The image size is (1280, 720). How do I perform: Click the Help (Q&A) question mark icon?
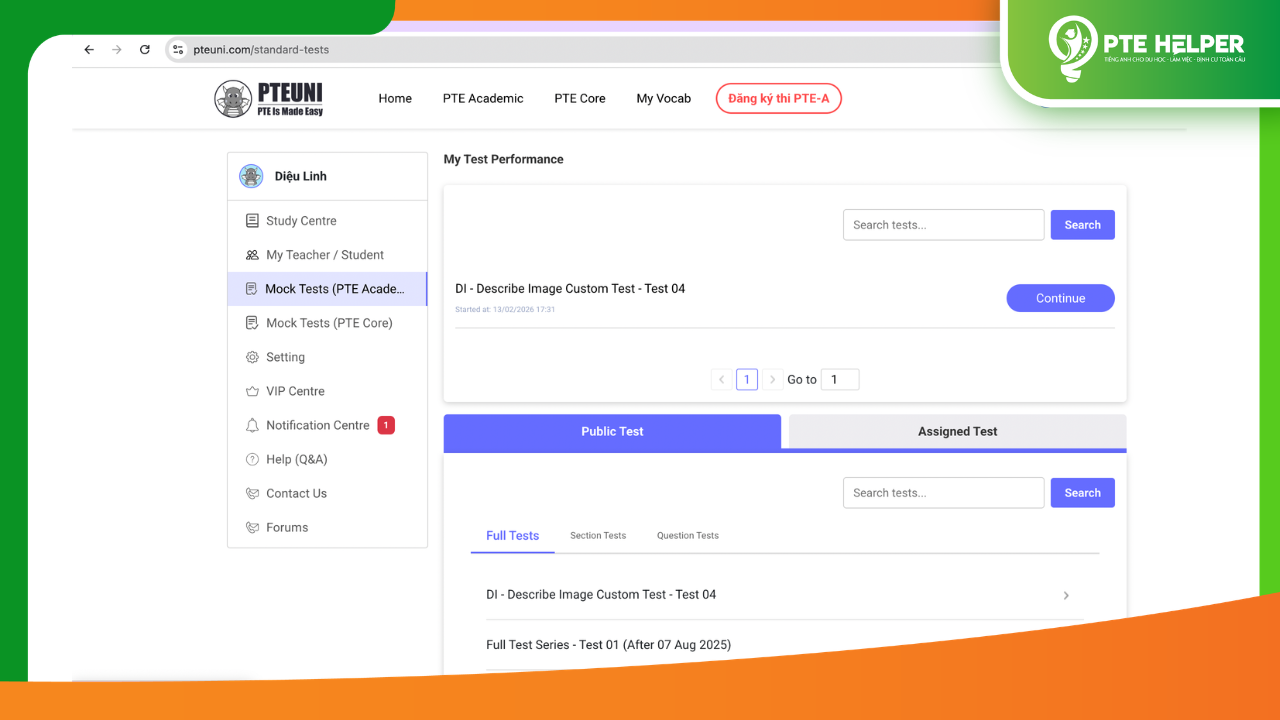(252, 459)
